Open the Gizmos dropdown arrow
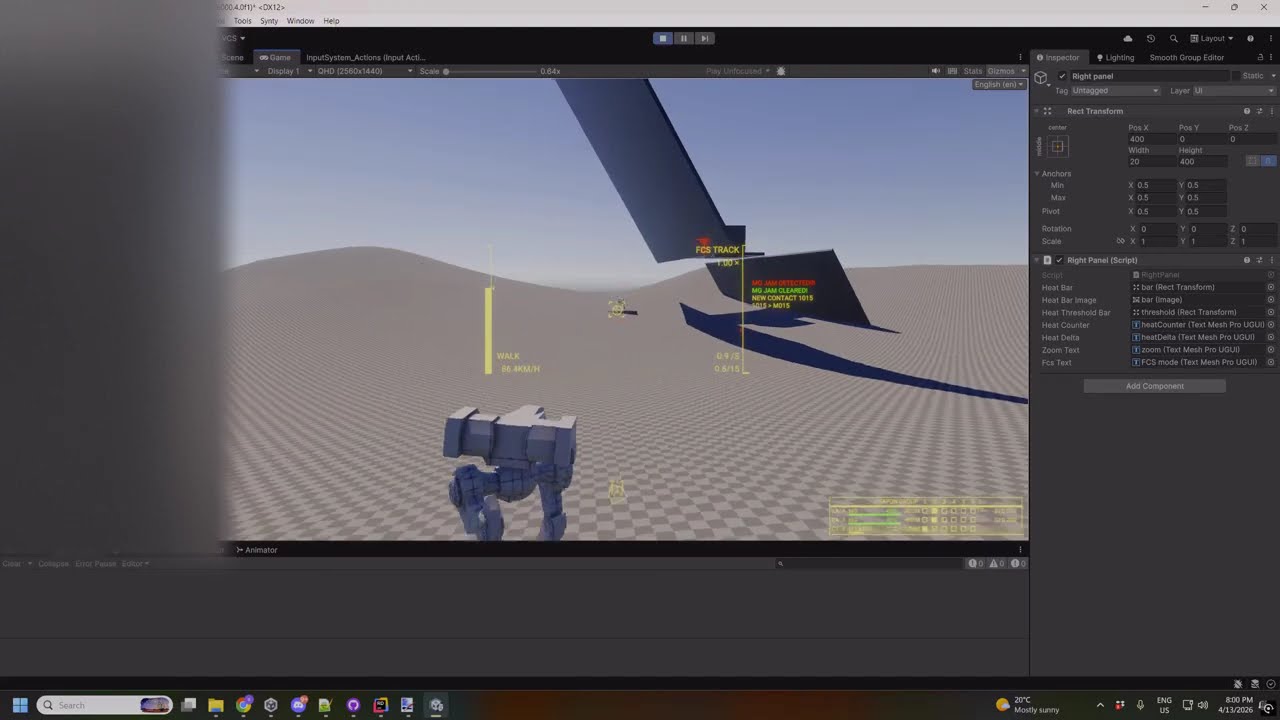Viewport: 1280px width, 720px height. coord(1021,71)
